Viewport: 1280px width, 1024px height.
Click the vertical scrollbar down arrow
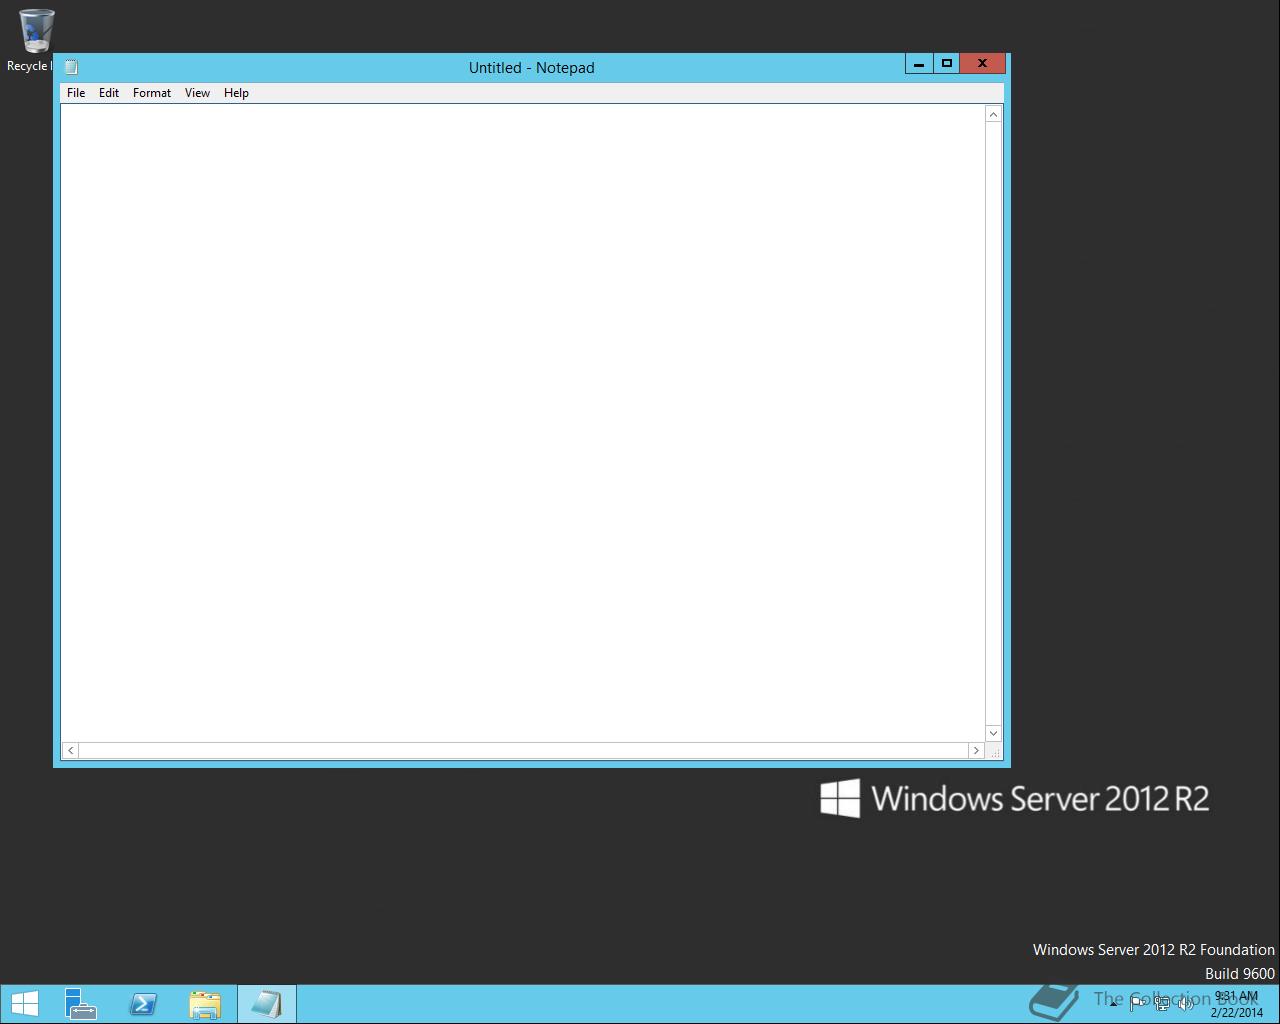[x=993, y=733]
